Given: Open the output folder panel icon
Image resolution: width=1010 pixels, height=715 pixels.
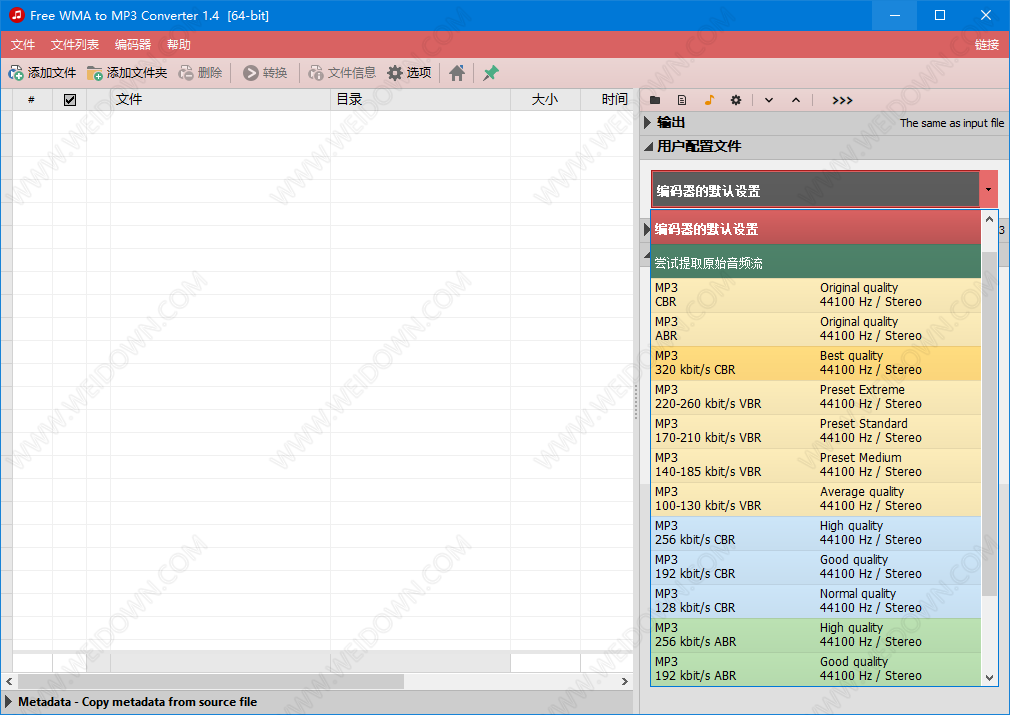Looking at the screenshot, I should point(655,100).
